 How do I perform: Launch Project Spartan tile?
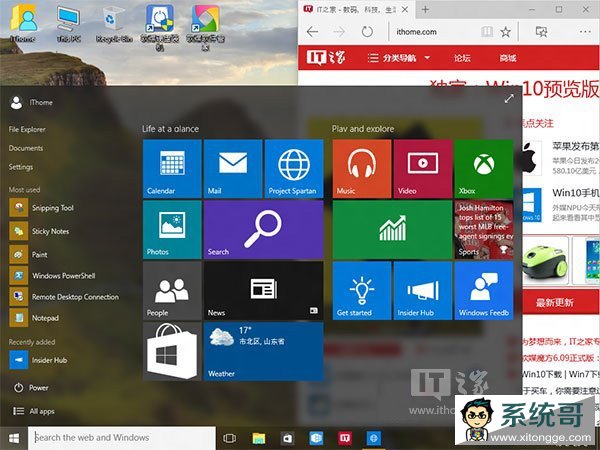click(294, 169)
